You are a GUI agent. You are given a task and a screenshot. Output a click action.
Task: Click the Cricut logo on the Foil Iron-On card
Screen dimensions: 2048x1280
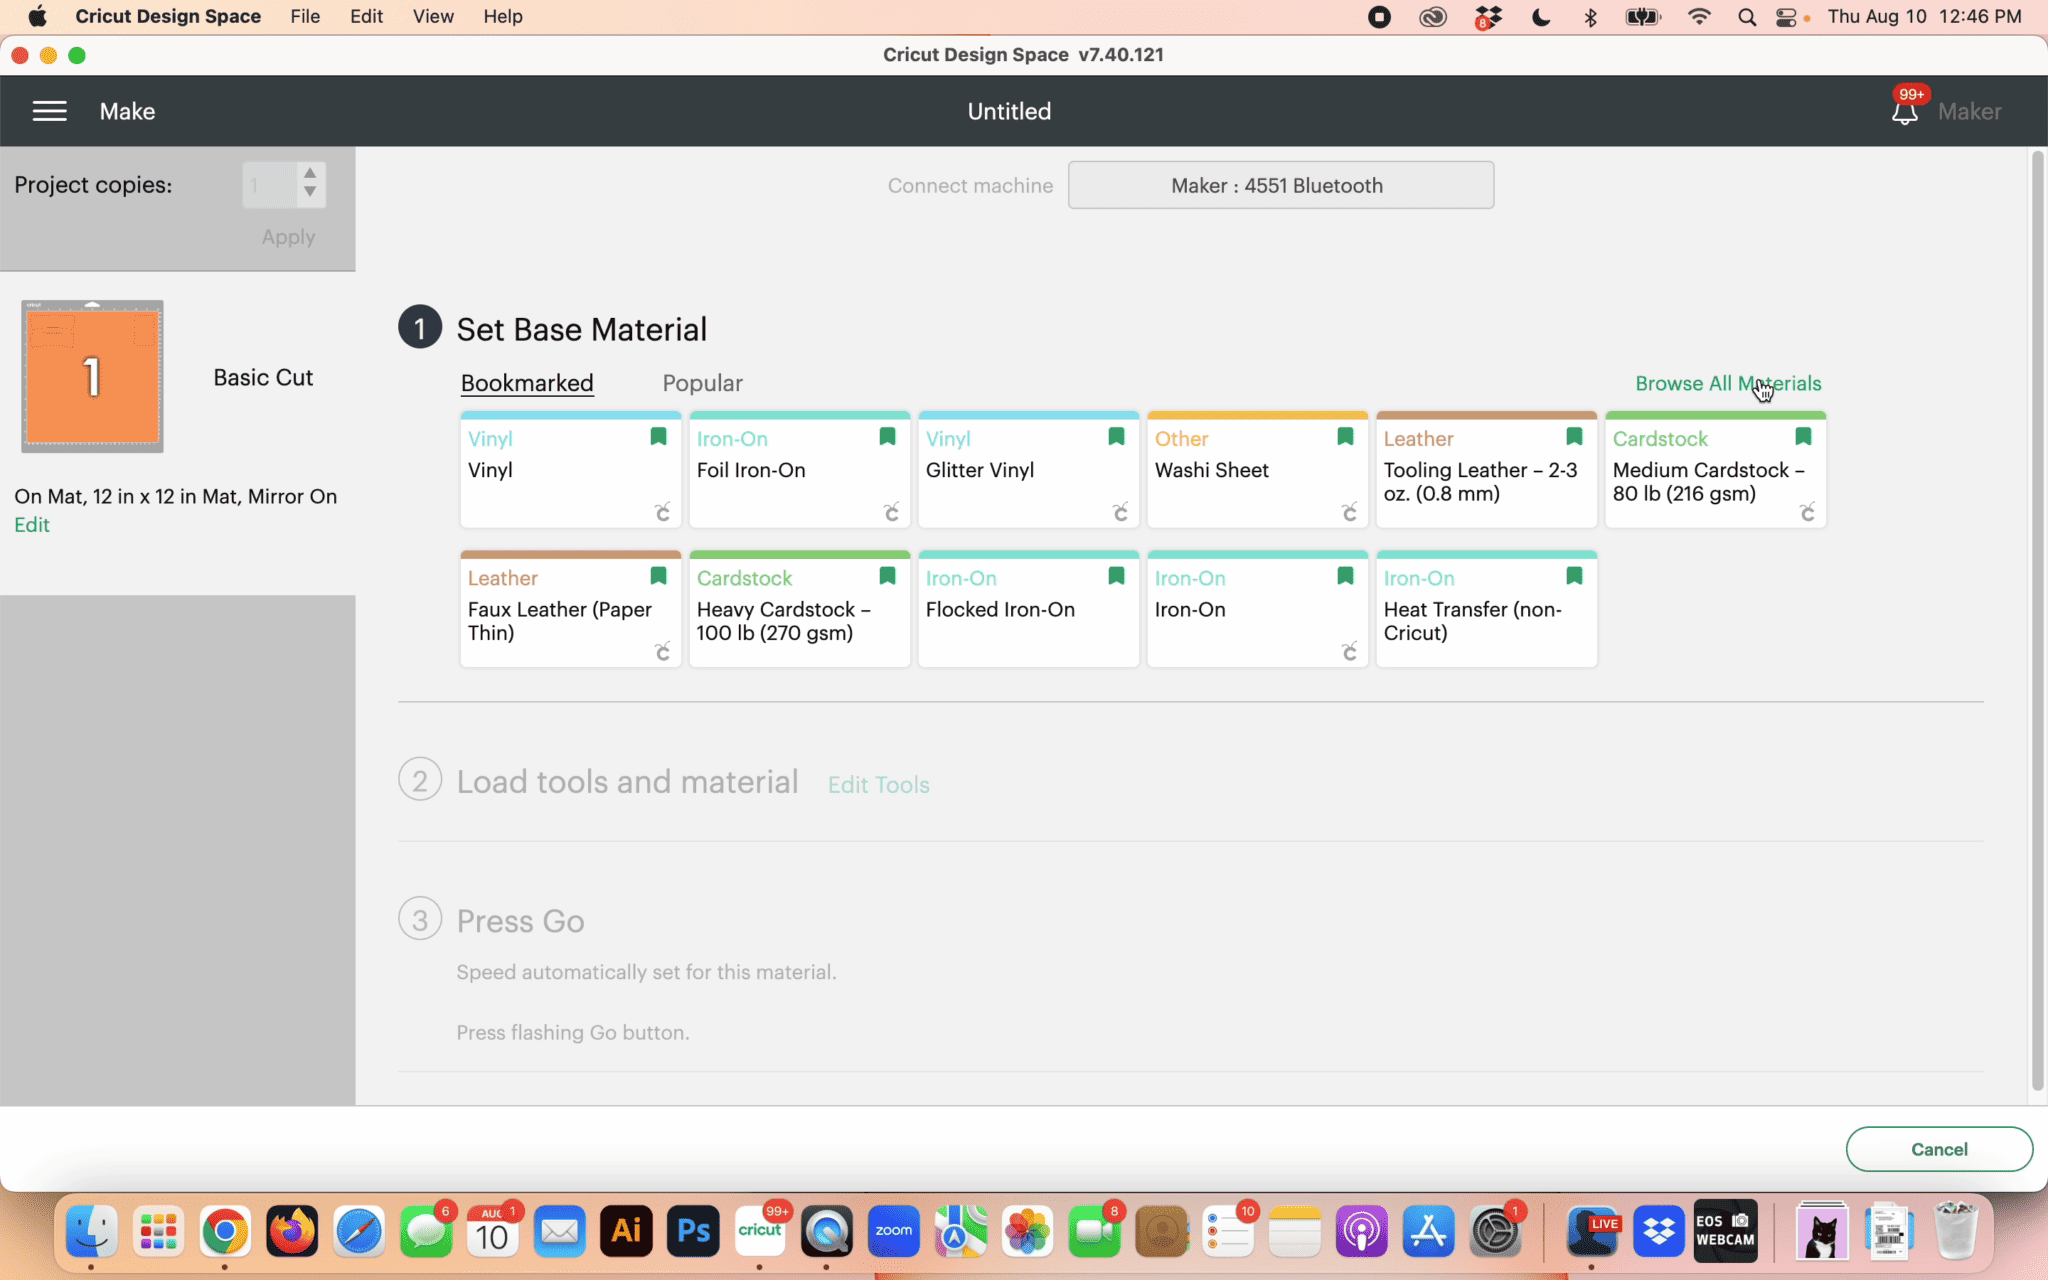coord(891,512)
